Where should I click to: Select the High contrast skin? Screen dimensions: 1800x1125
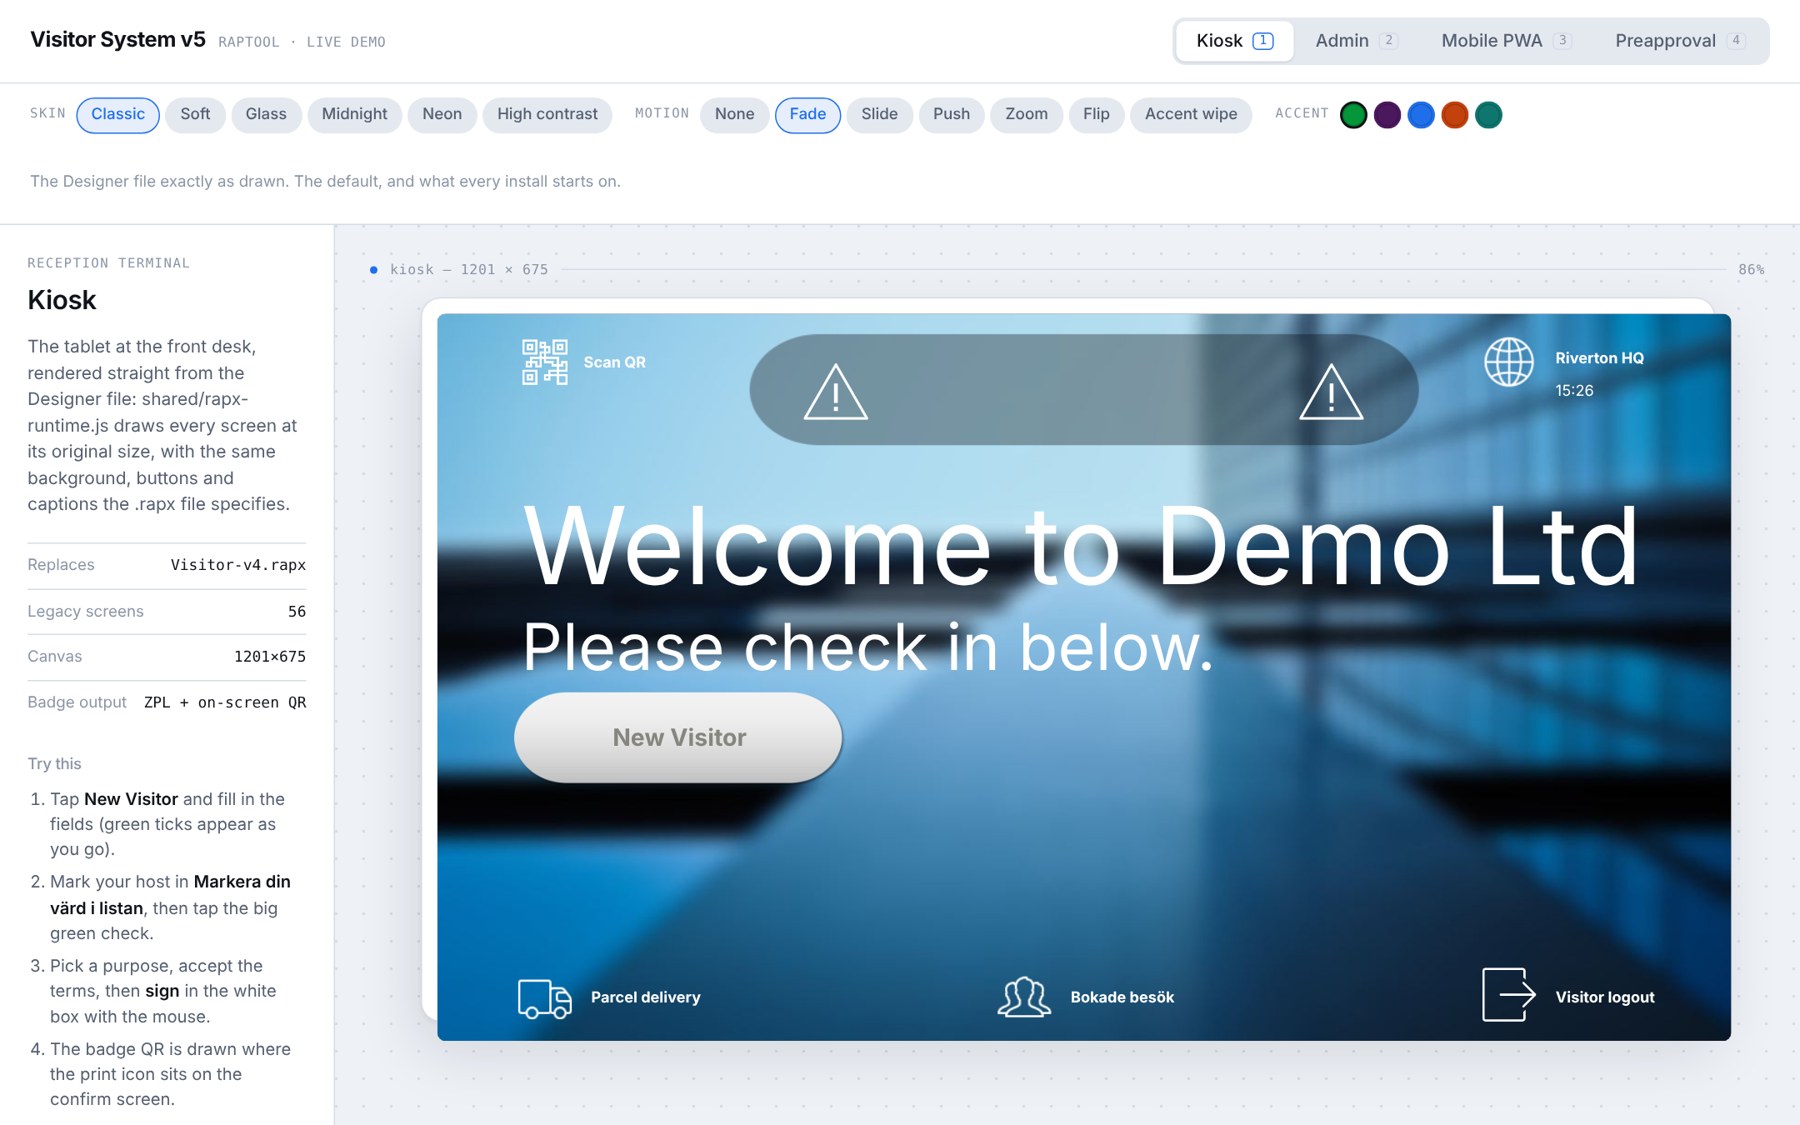click(547, 115)
